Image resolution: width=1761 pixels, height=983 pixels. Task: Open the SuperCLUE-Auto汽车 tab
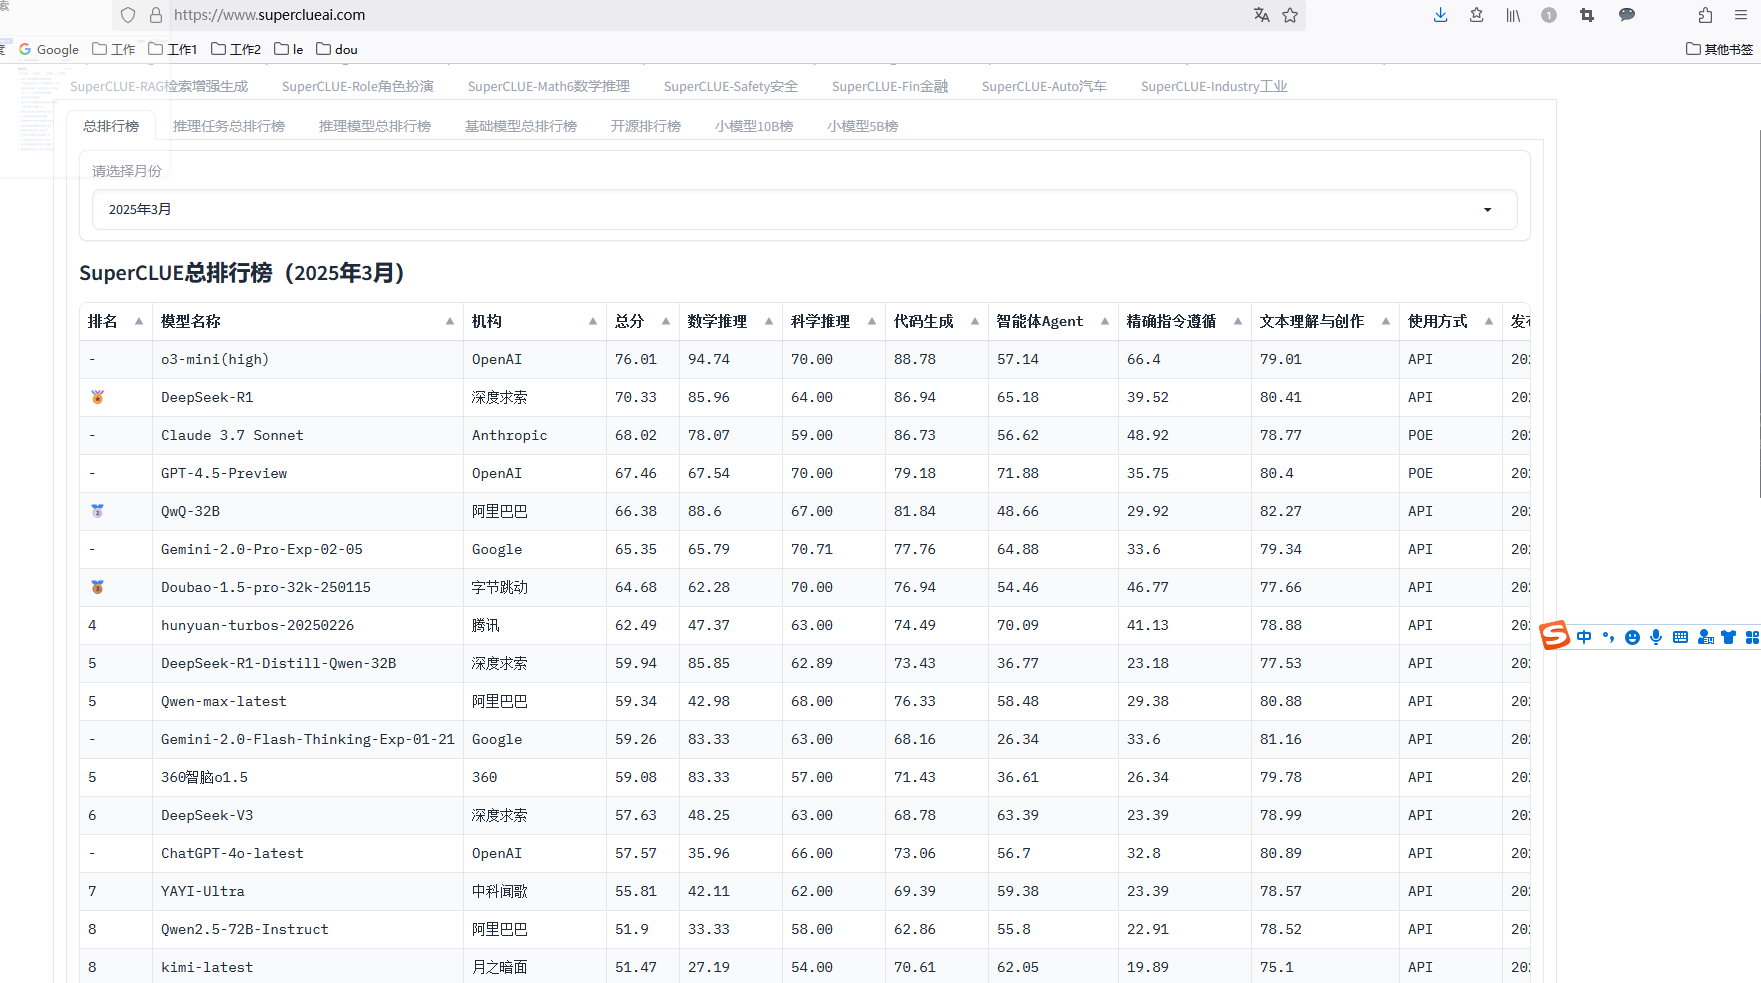pos(1044,87)
